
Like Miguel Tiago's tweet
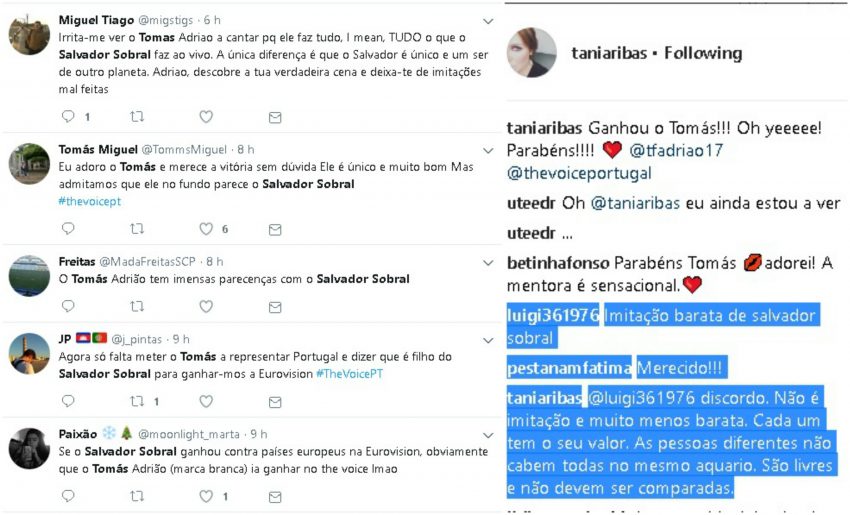206,116
